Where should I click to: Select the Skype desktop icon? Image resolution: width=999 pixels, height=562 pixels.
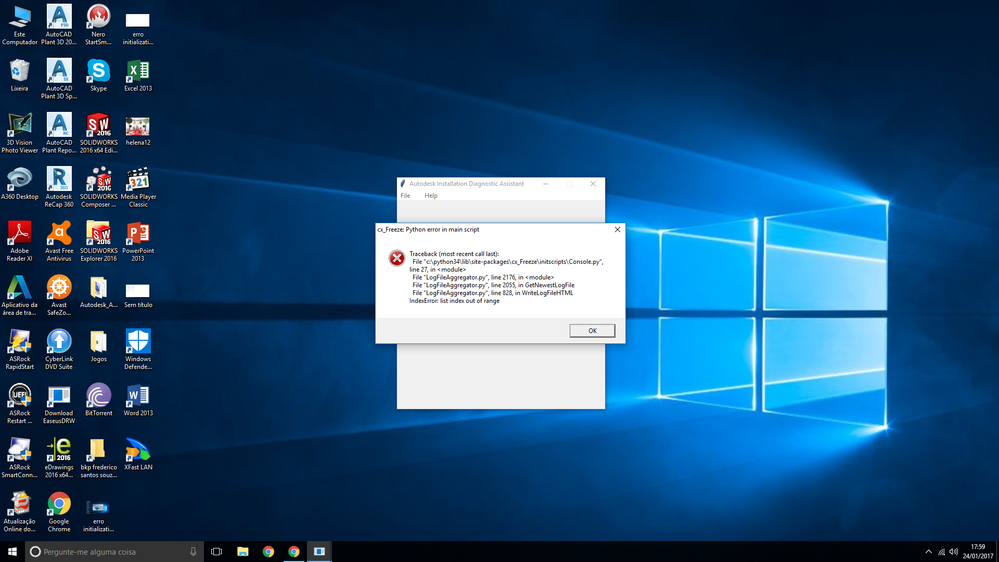pyautogui.click(x=98, y=76)
